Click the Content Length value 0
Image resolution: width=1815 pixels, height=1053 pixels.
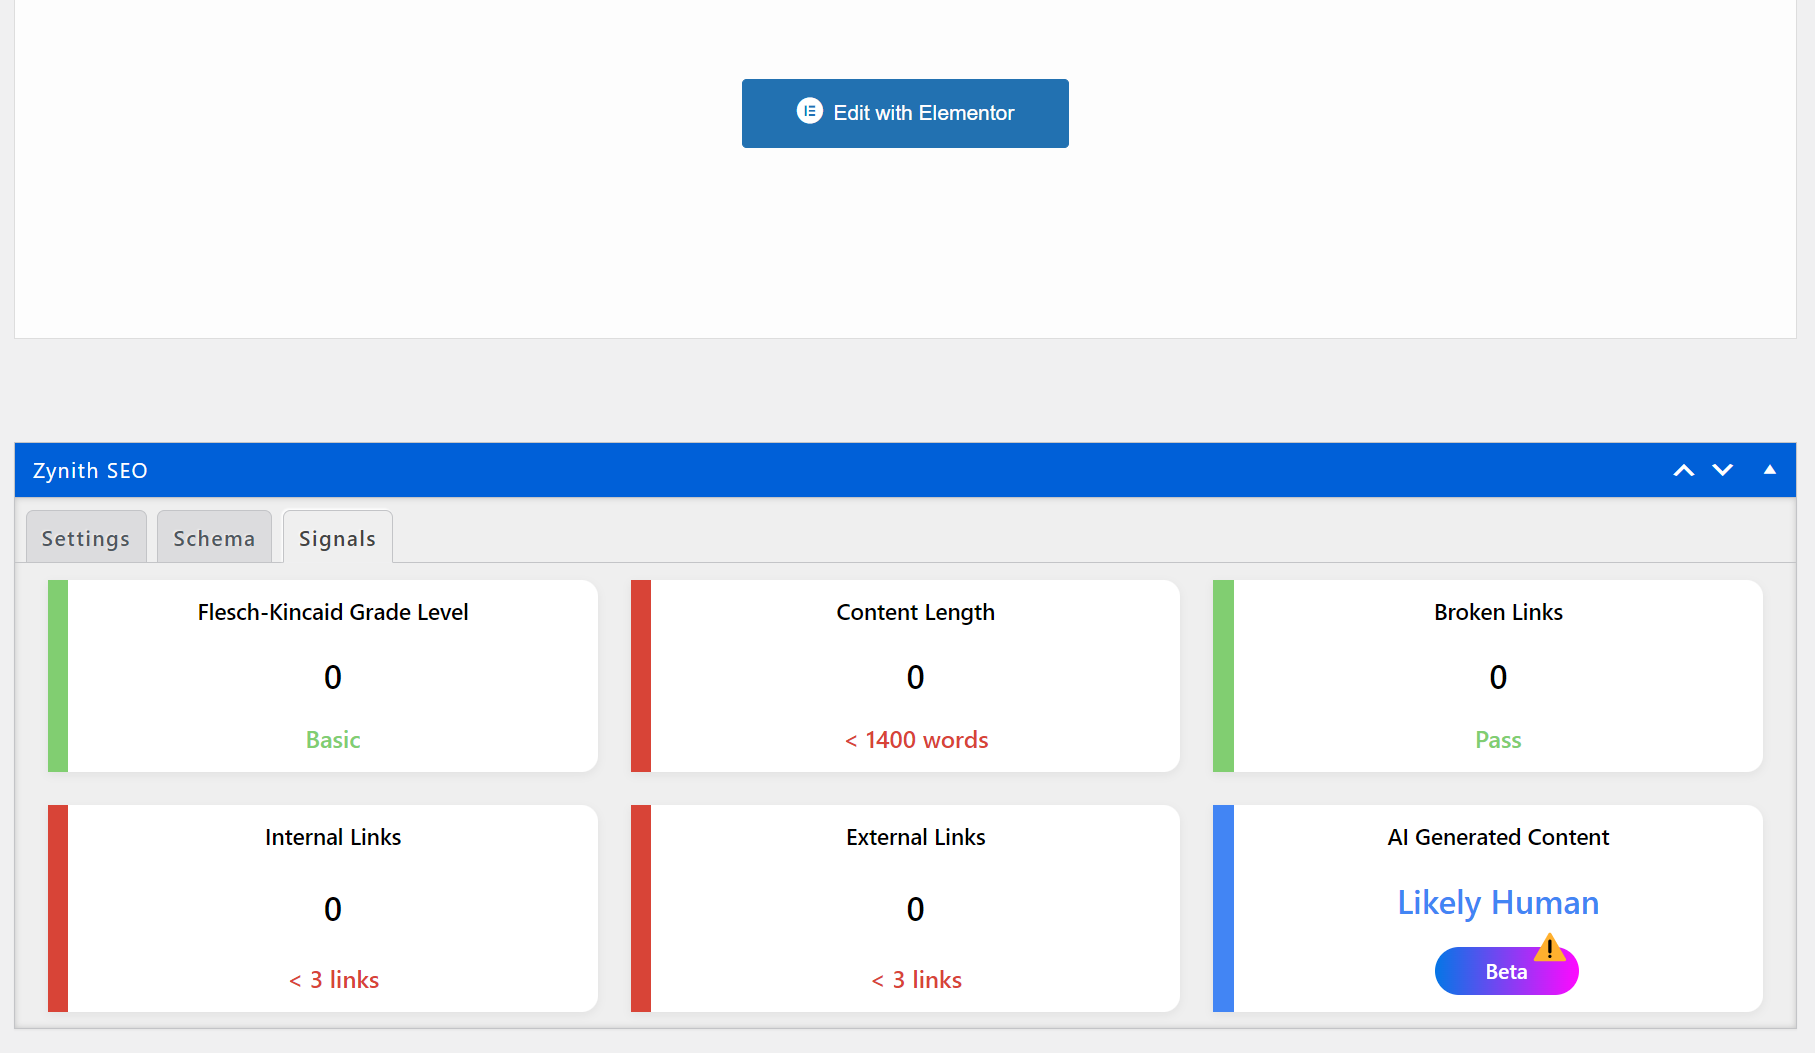(916, 677)
